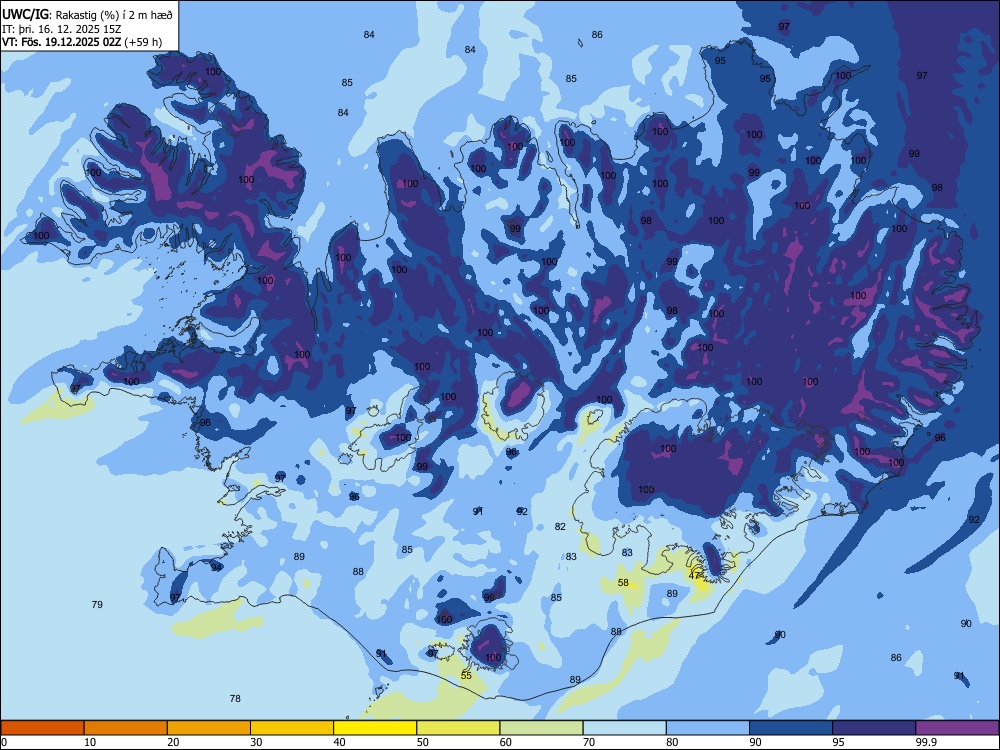
Task: Select the 20–30 legend color block
Action: pyautogui.click(x=209, y=728)
